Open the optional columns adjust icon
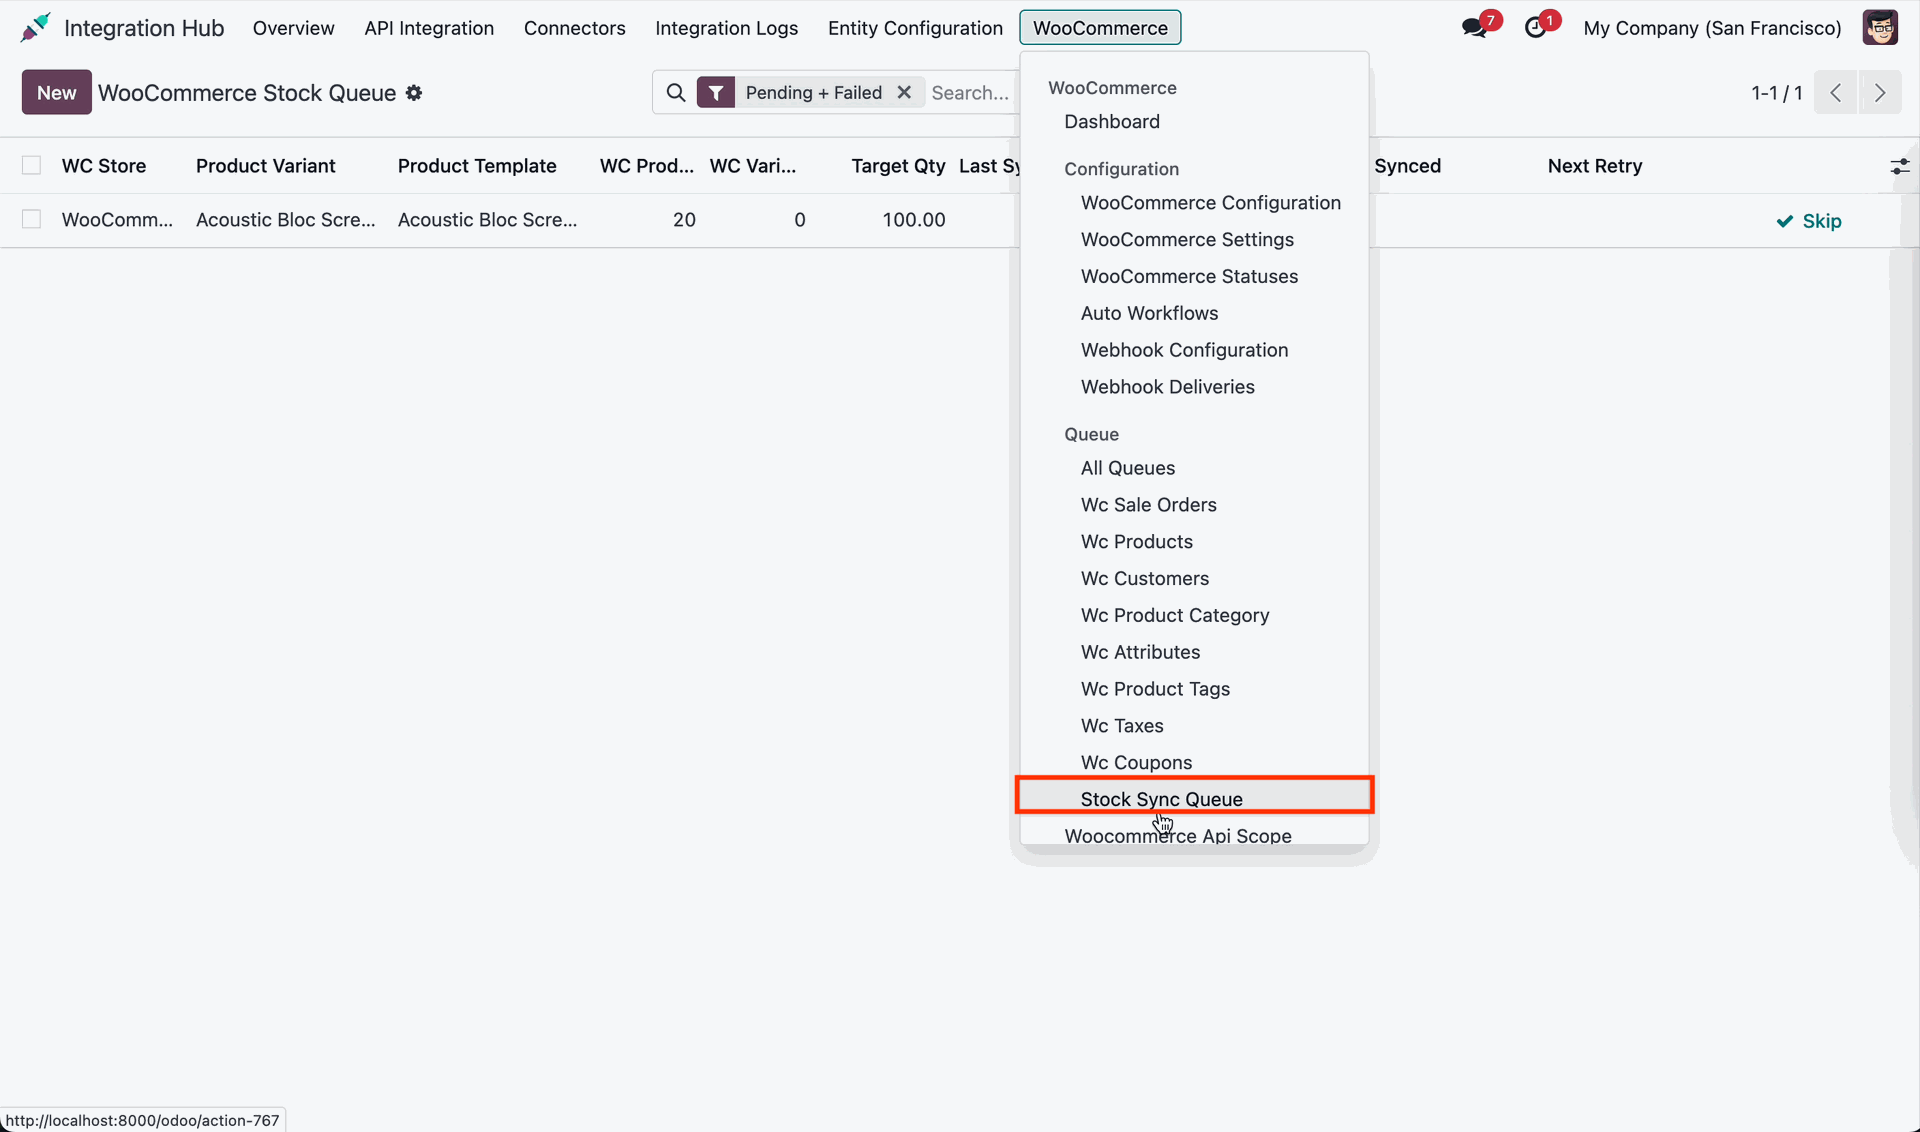Image resolution: width=1920 pixels, height=1132 pixels. click(1900, 167)
